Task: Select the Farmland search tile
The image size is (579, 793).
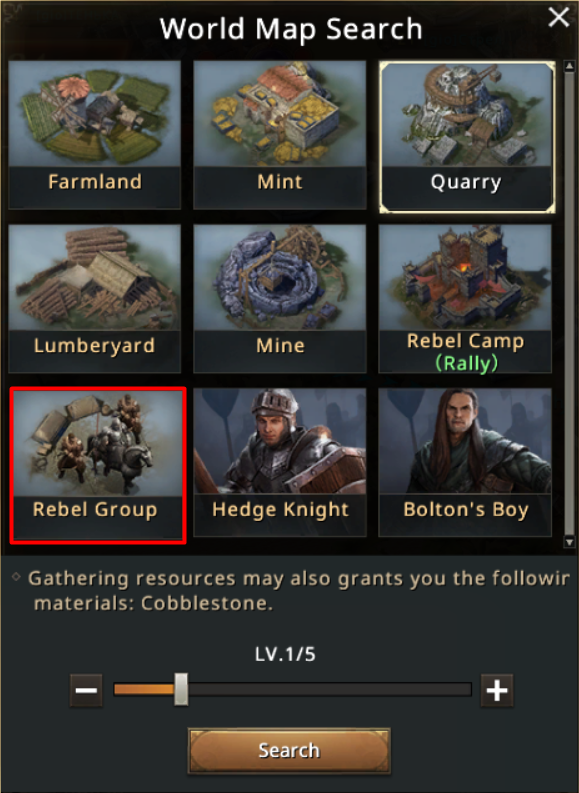Action: [x=95, y=135]
